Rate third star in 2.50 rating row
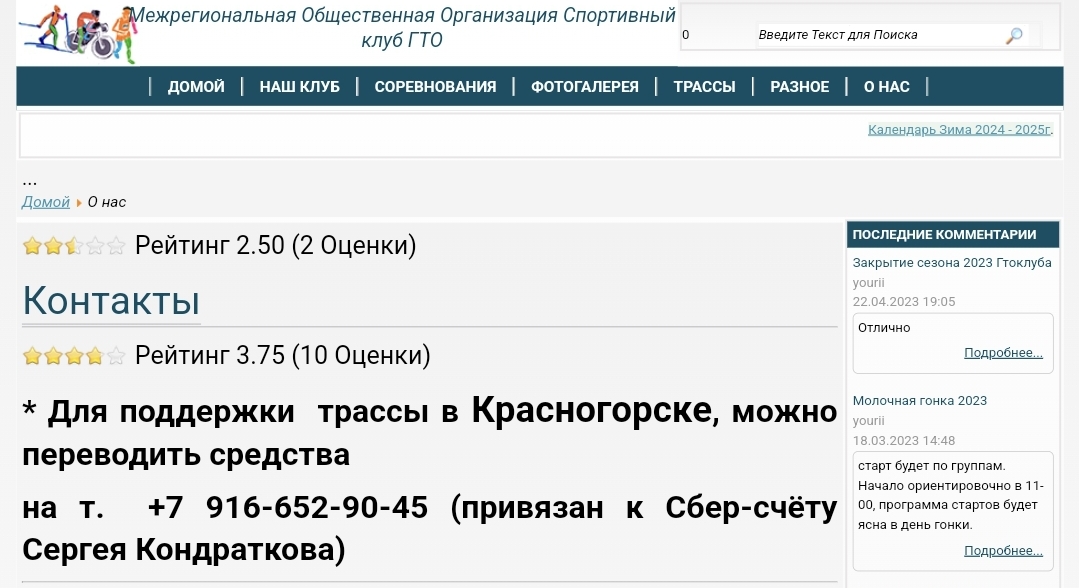The width and height of the screenshot is (1079, 588). tap(74, 246)
